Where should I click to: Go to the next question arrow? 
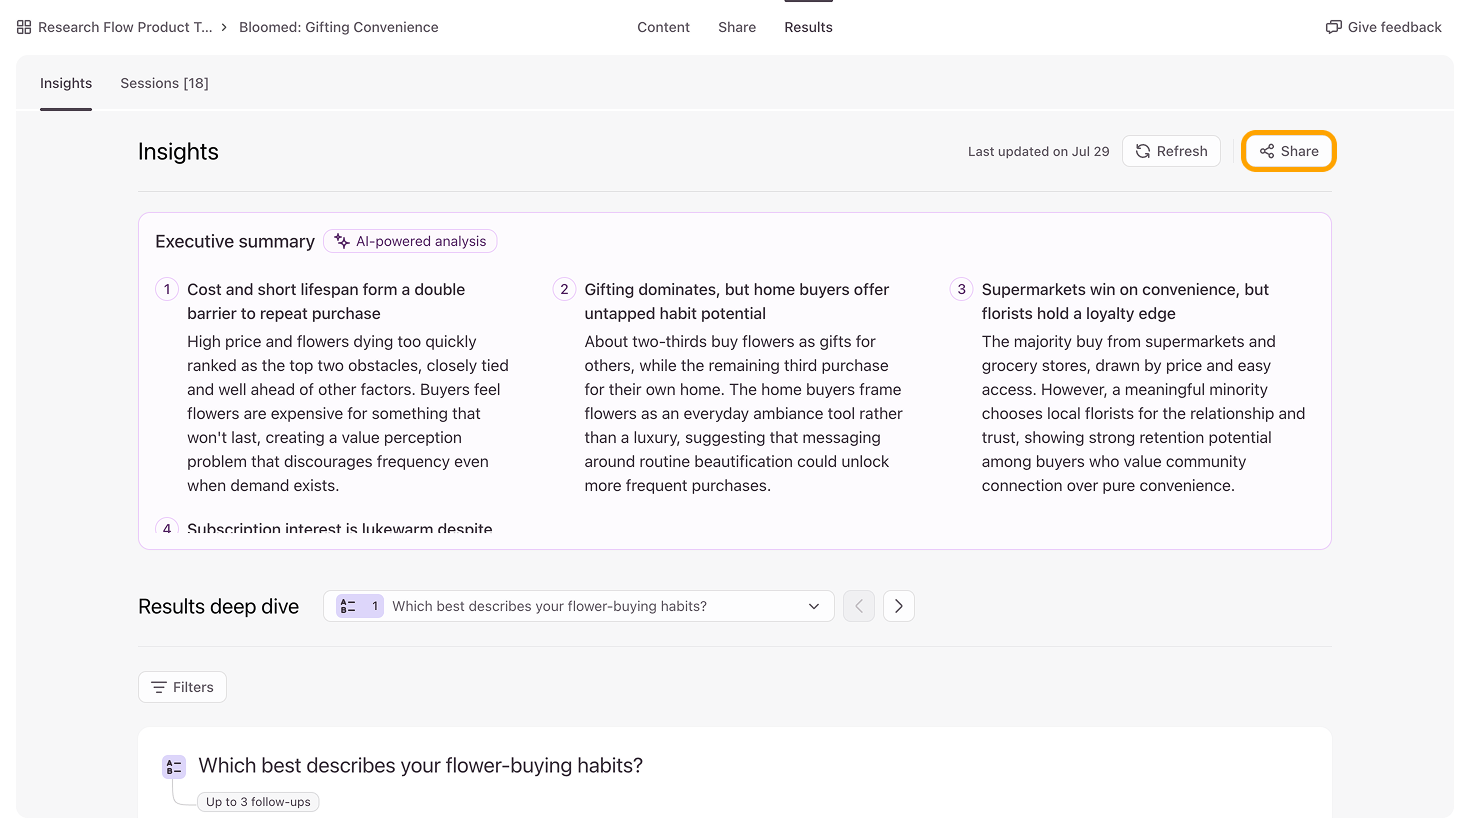click(x=899, y=606)
